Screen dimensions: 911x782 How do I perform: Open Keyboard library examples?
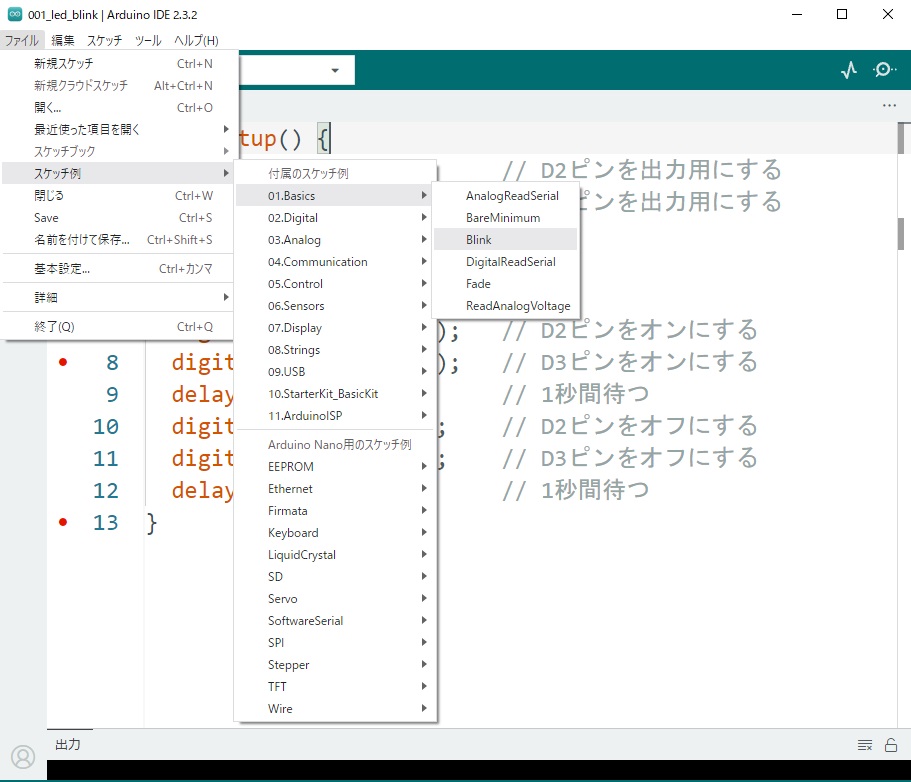335,533
